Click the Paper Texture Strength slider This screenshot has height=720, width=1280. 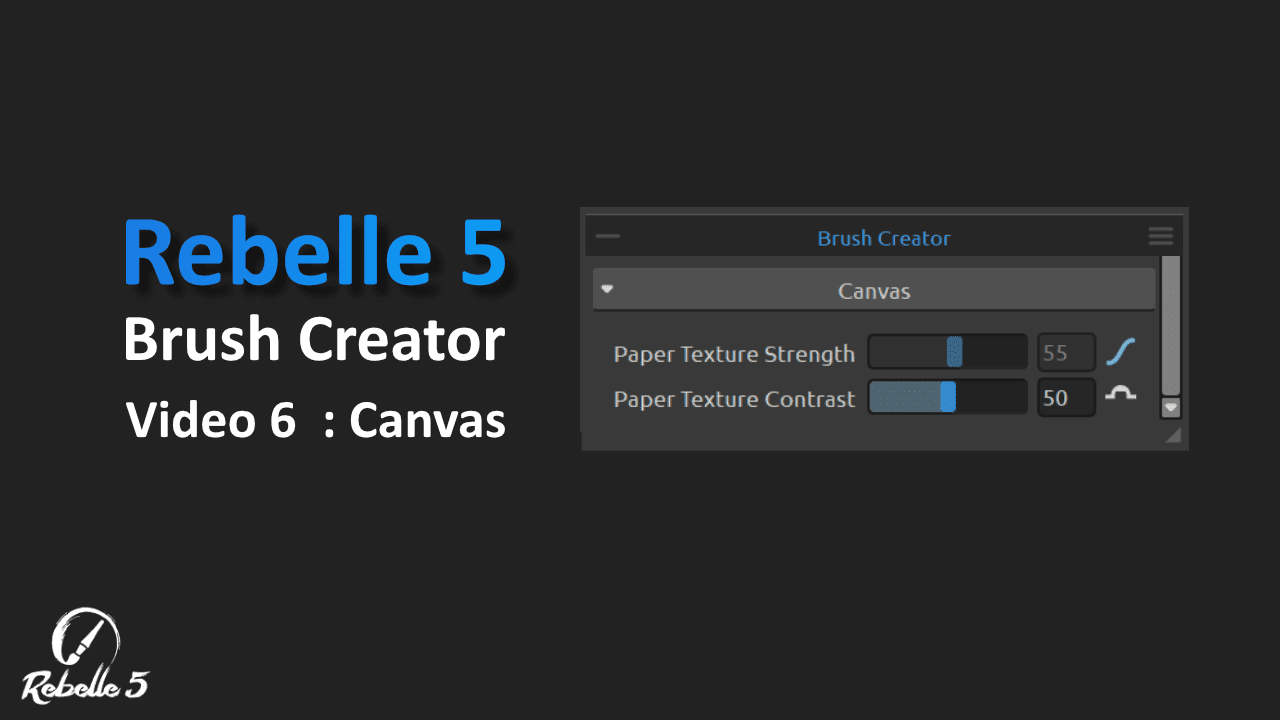pyautogui.click(x=947, y=353)
